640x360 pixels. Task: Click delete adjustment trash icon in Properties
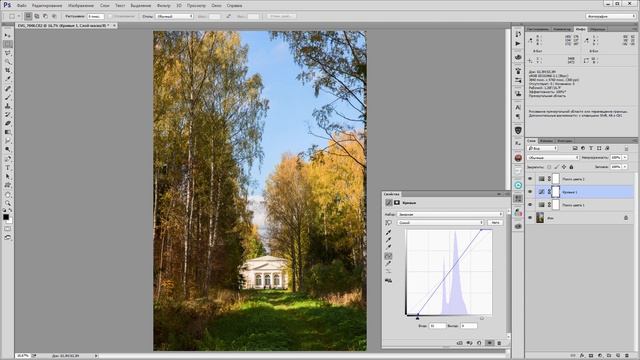click(x=499, y=343)
